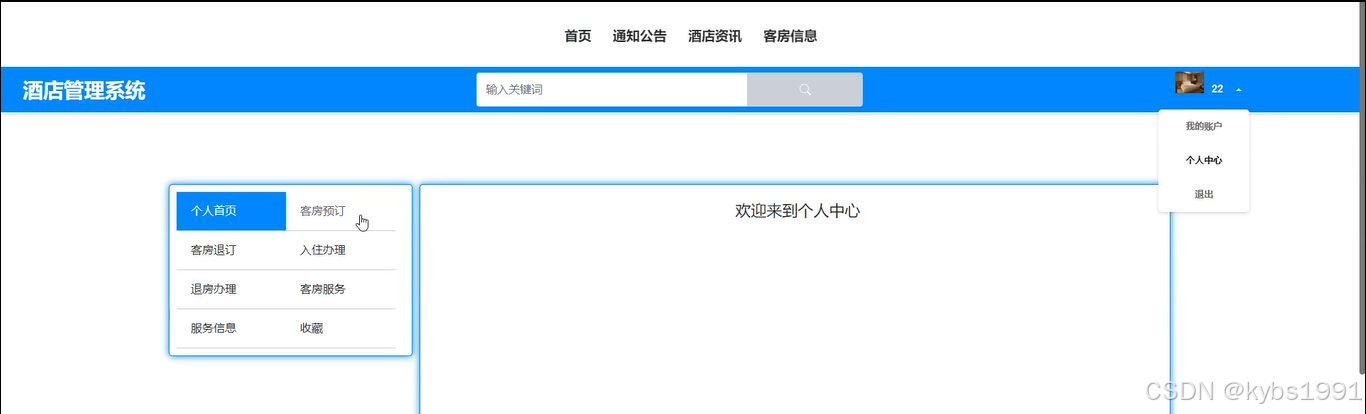This screenshot has height=414, width=1366.
Task: Click the 欢迎来到个人中心 heading text
Action: pos(797,211)
